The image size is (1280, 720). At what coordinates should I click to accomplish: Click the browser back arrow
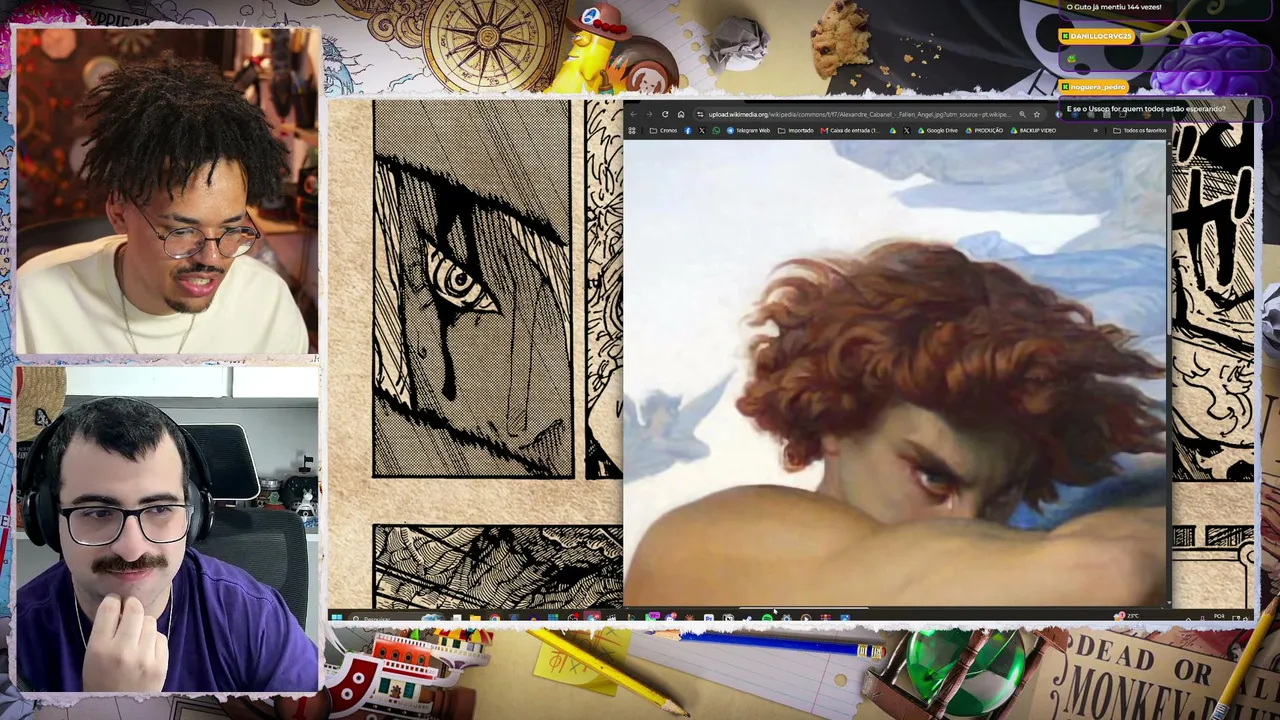pos(633,115)
